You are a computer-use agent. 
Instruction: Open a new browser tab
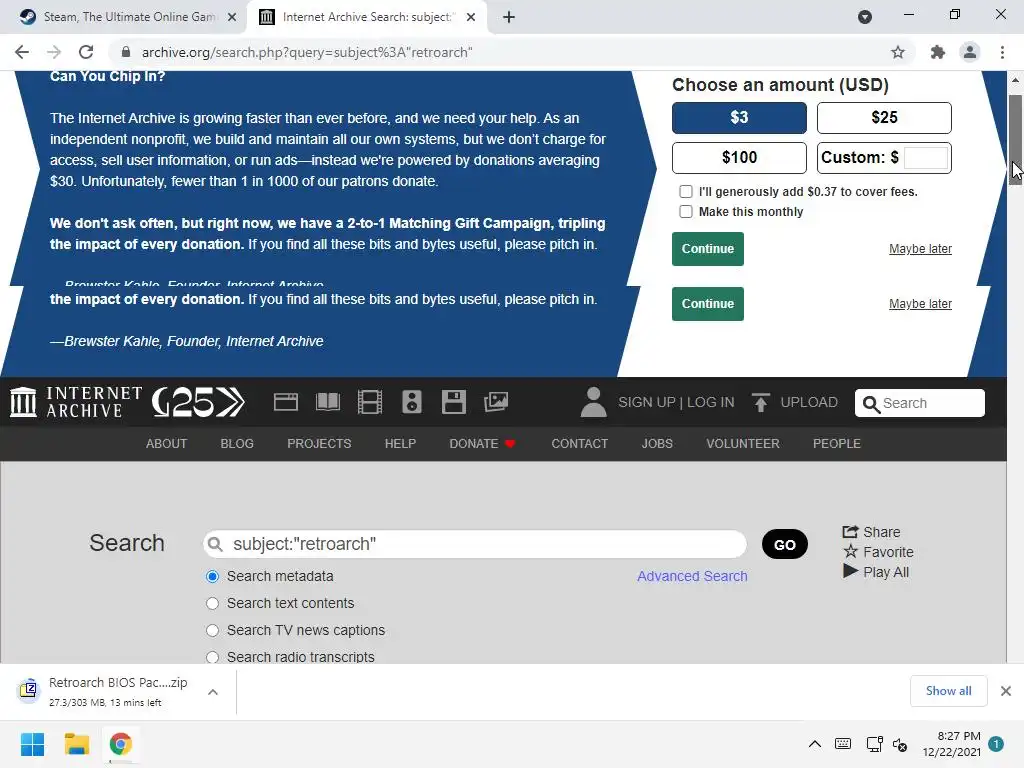click(x=509, y=17)
